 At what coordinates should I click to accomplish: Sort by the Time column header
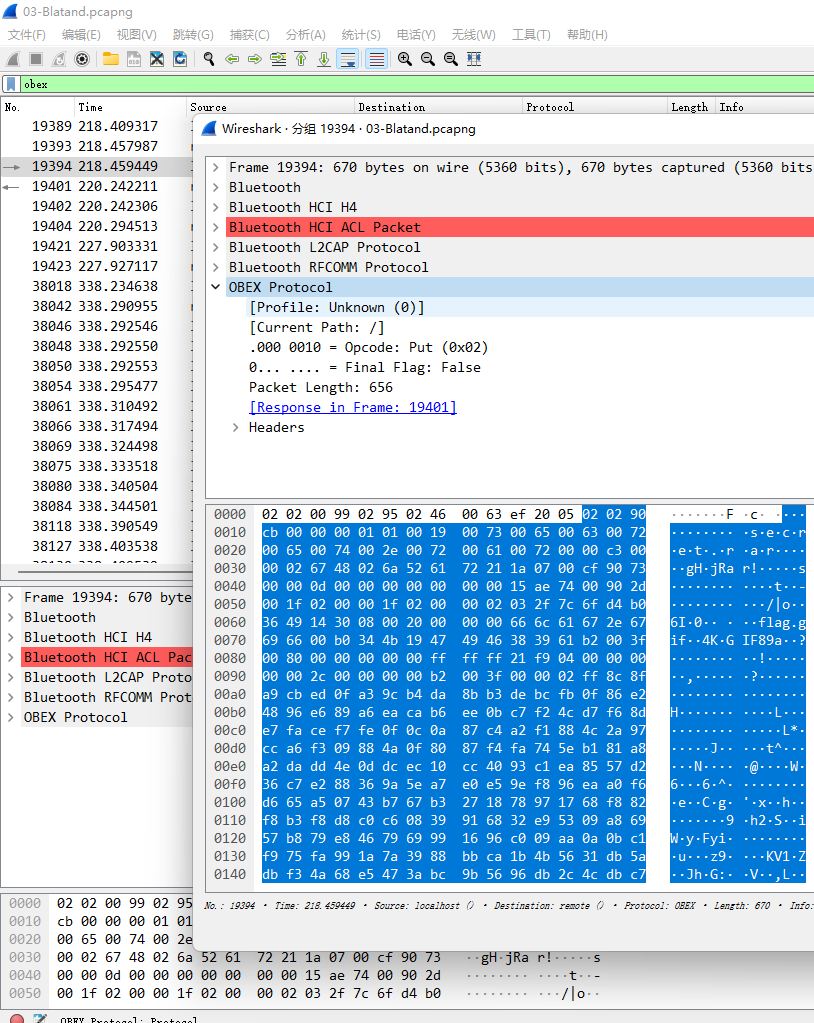130,107
